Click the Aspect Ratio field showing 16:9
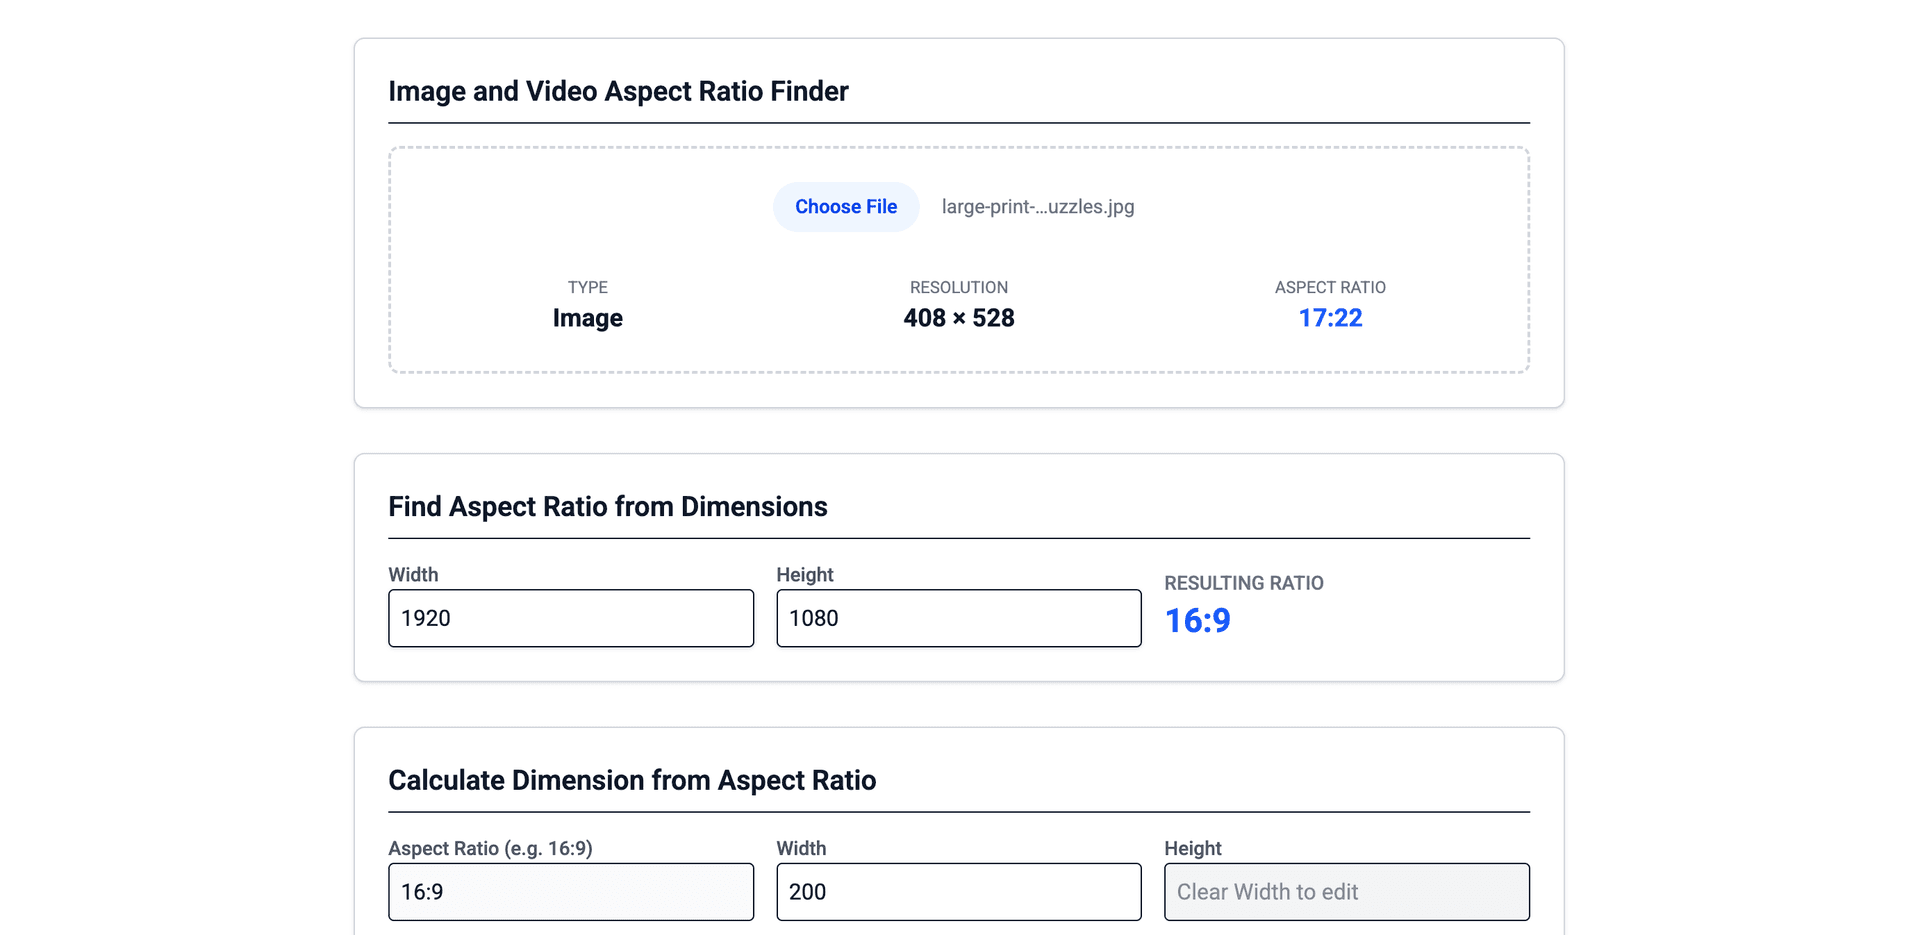The image size is (1920, 935). (570, 891)
